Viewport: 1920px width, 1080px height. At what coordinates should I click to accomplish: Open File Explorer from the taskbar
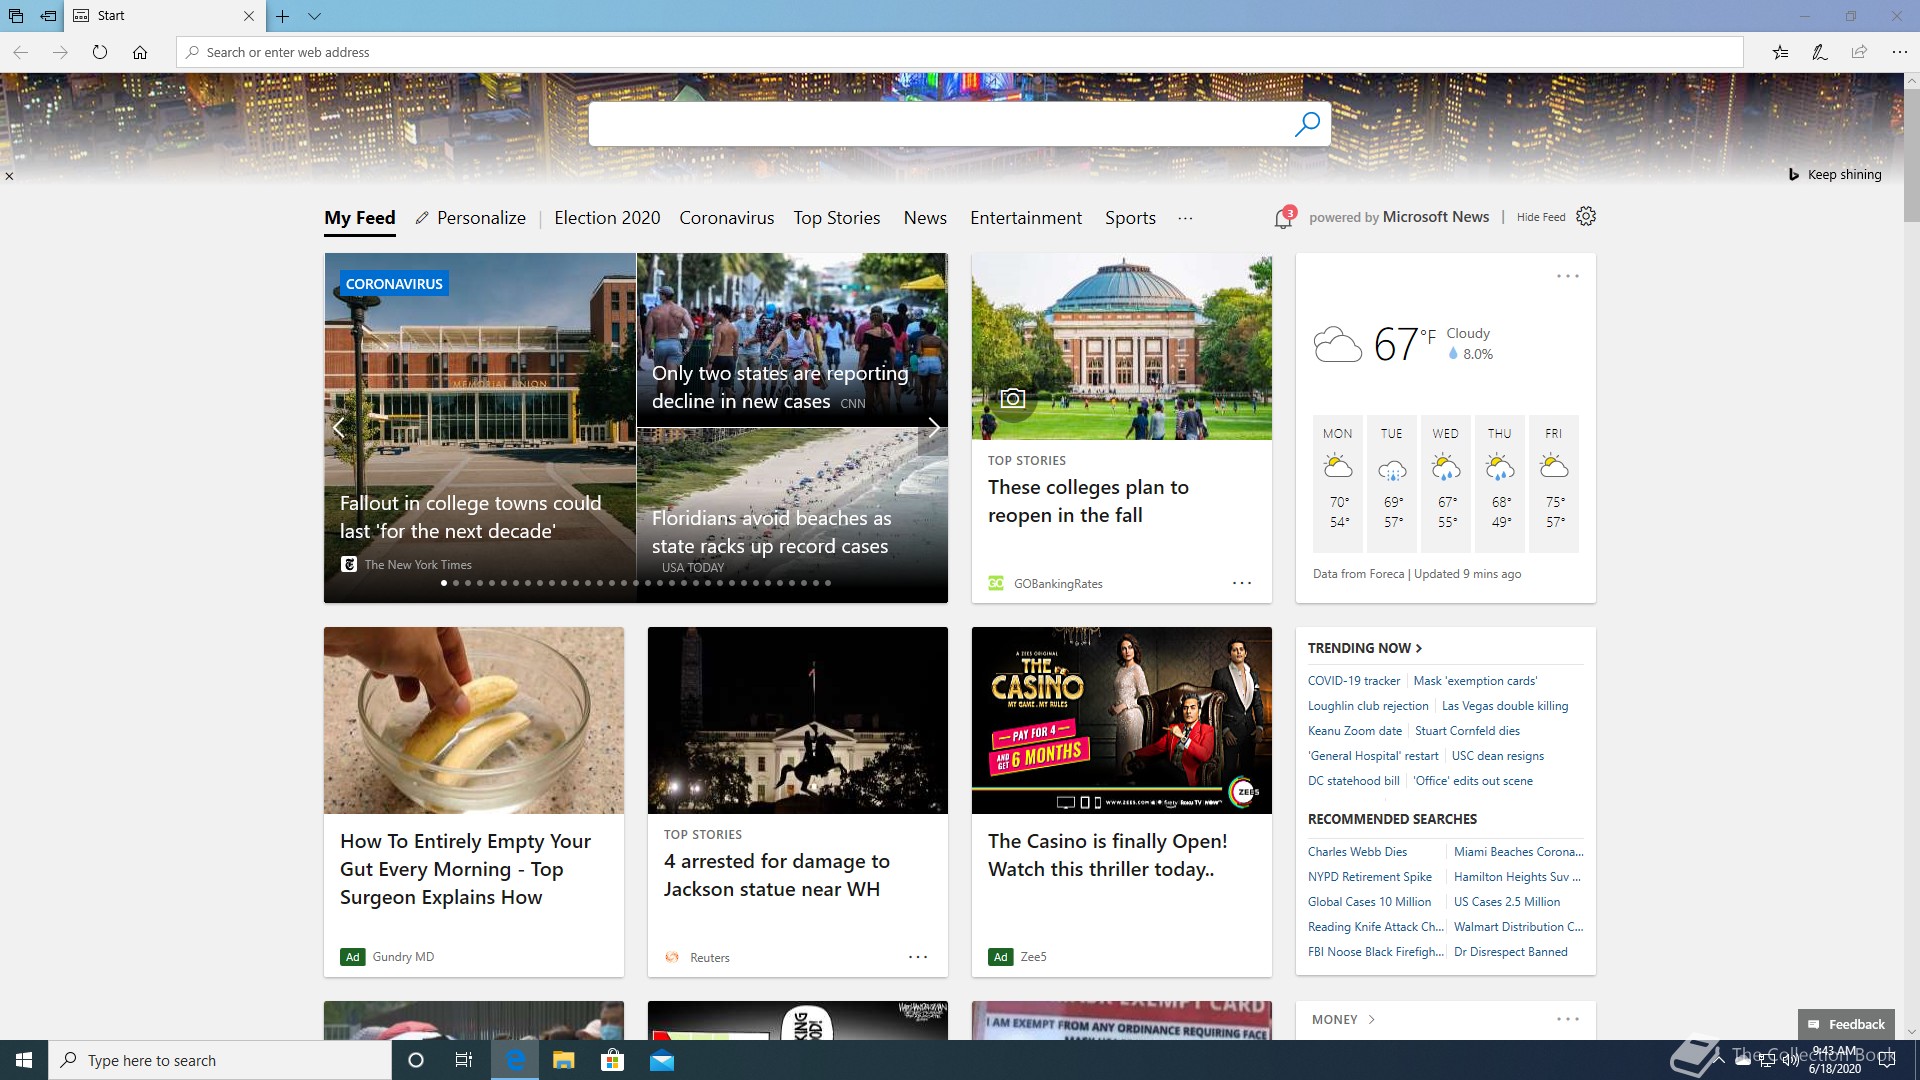(563, 1060)
